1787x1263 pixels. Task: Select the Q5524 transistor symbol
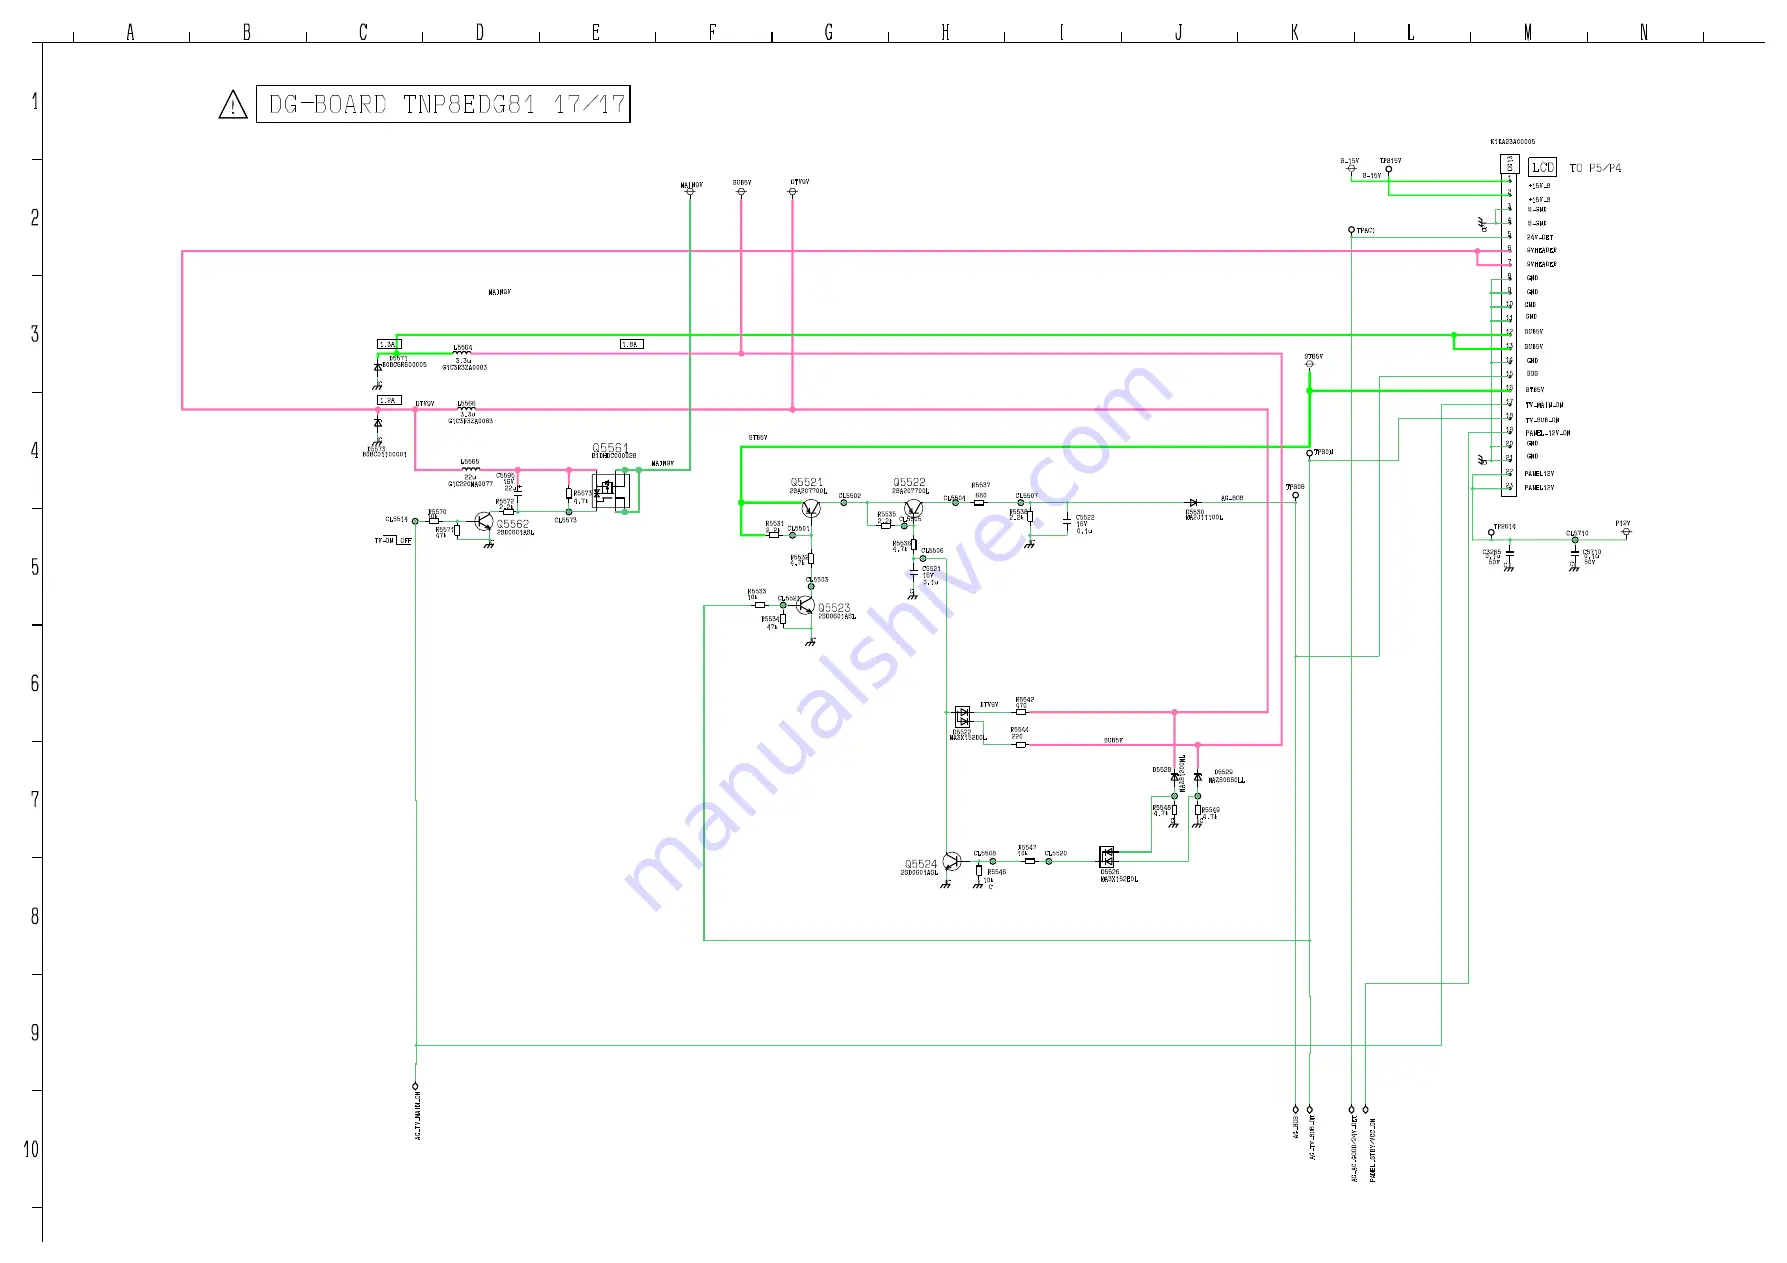pyautogui.click(x=952, y=861)
